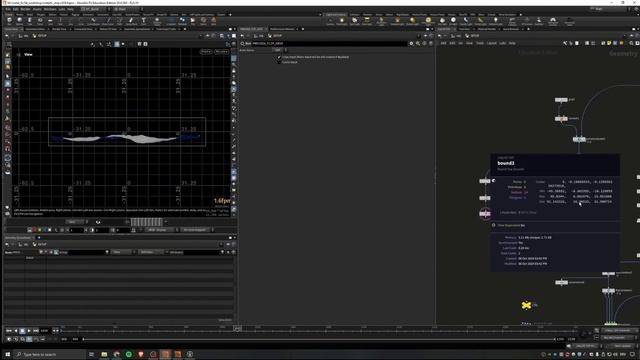Viewport: 640px width, 360px height.
Task: Select the Spray Paint shelf tool
Action: point(131,21)
